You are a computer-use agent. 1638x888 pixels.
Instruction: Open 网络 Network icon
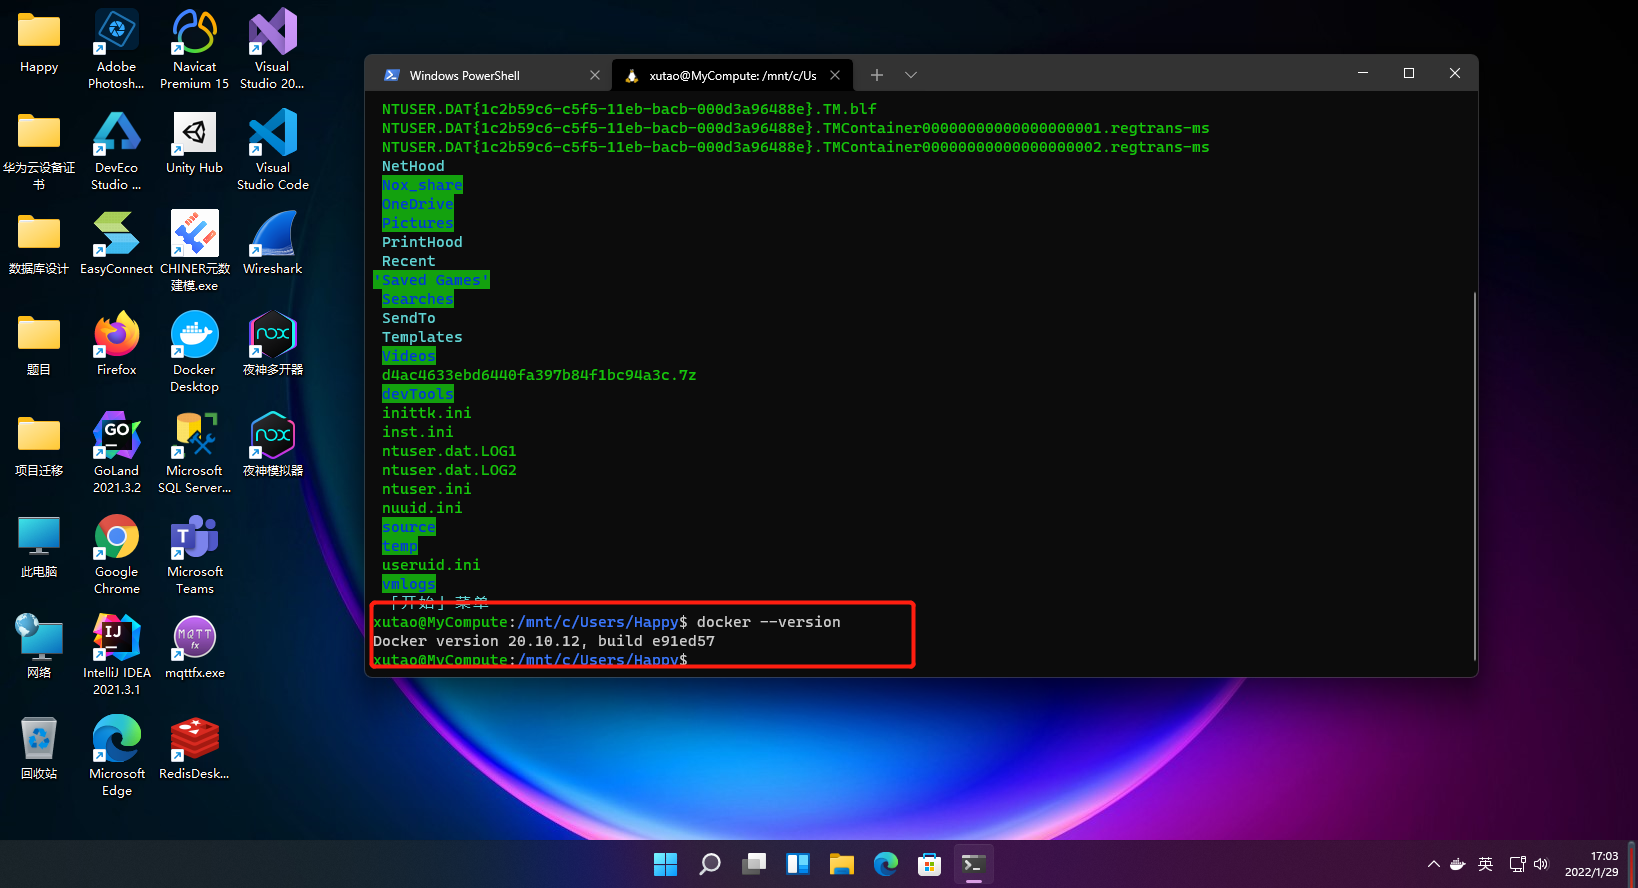point(39,648)
